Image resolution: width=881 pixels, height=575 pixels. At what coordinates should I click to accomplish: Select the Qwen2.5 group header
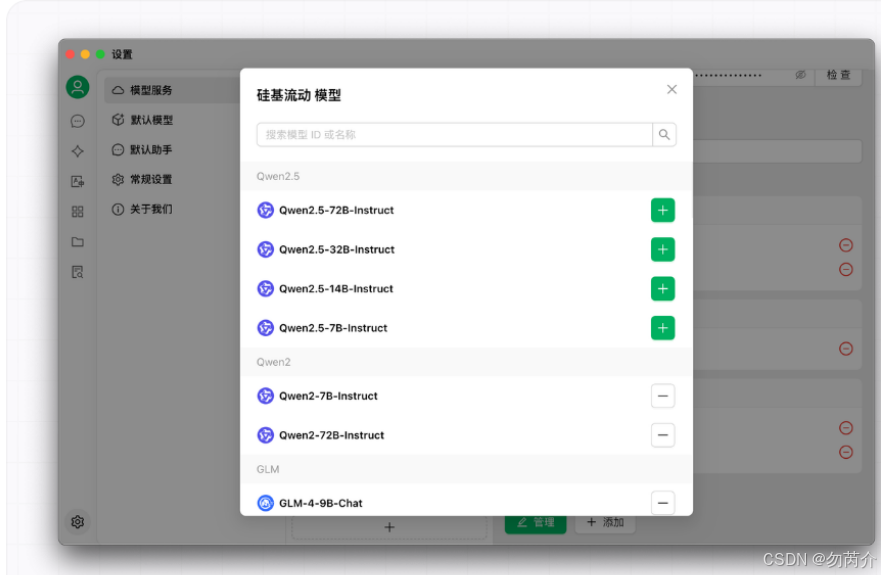tap(466, 176)
